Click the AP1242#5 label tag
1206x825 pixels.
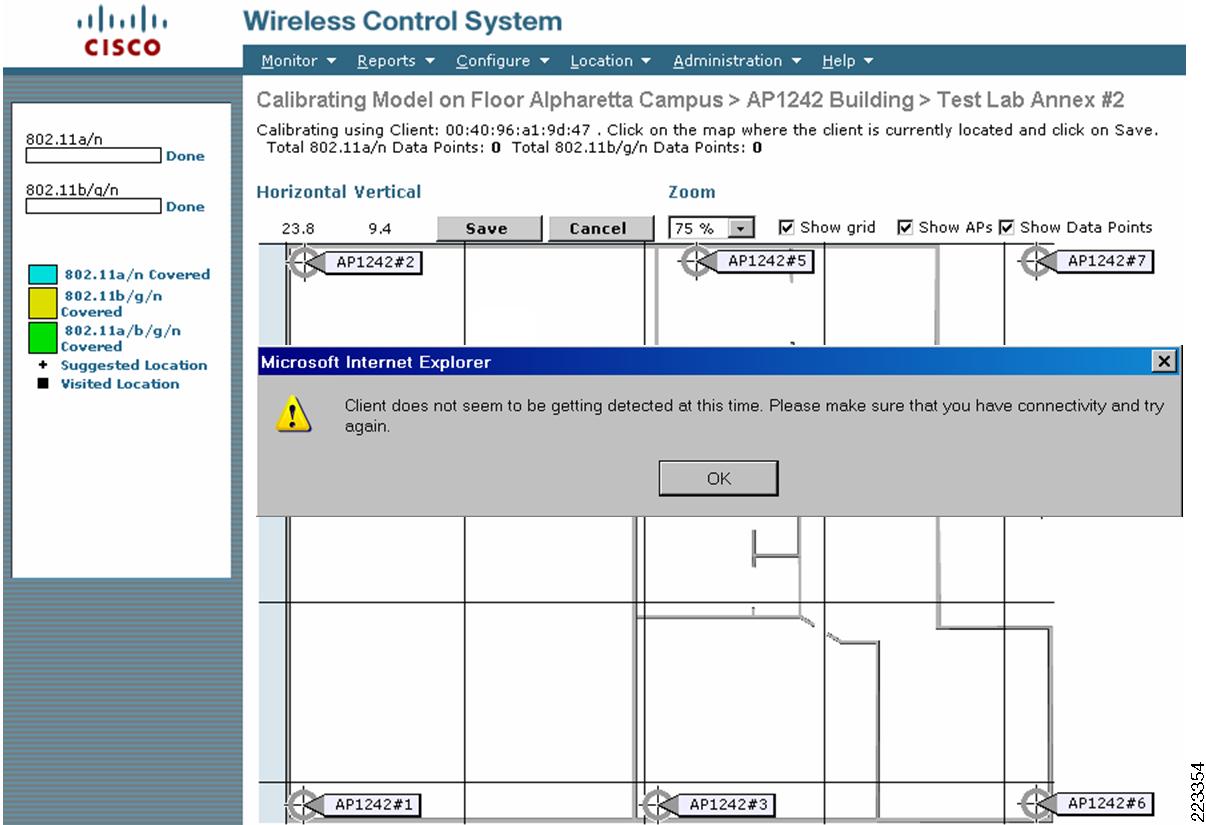click(764, 262)
